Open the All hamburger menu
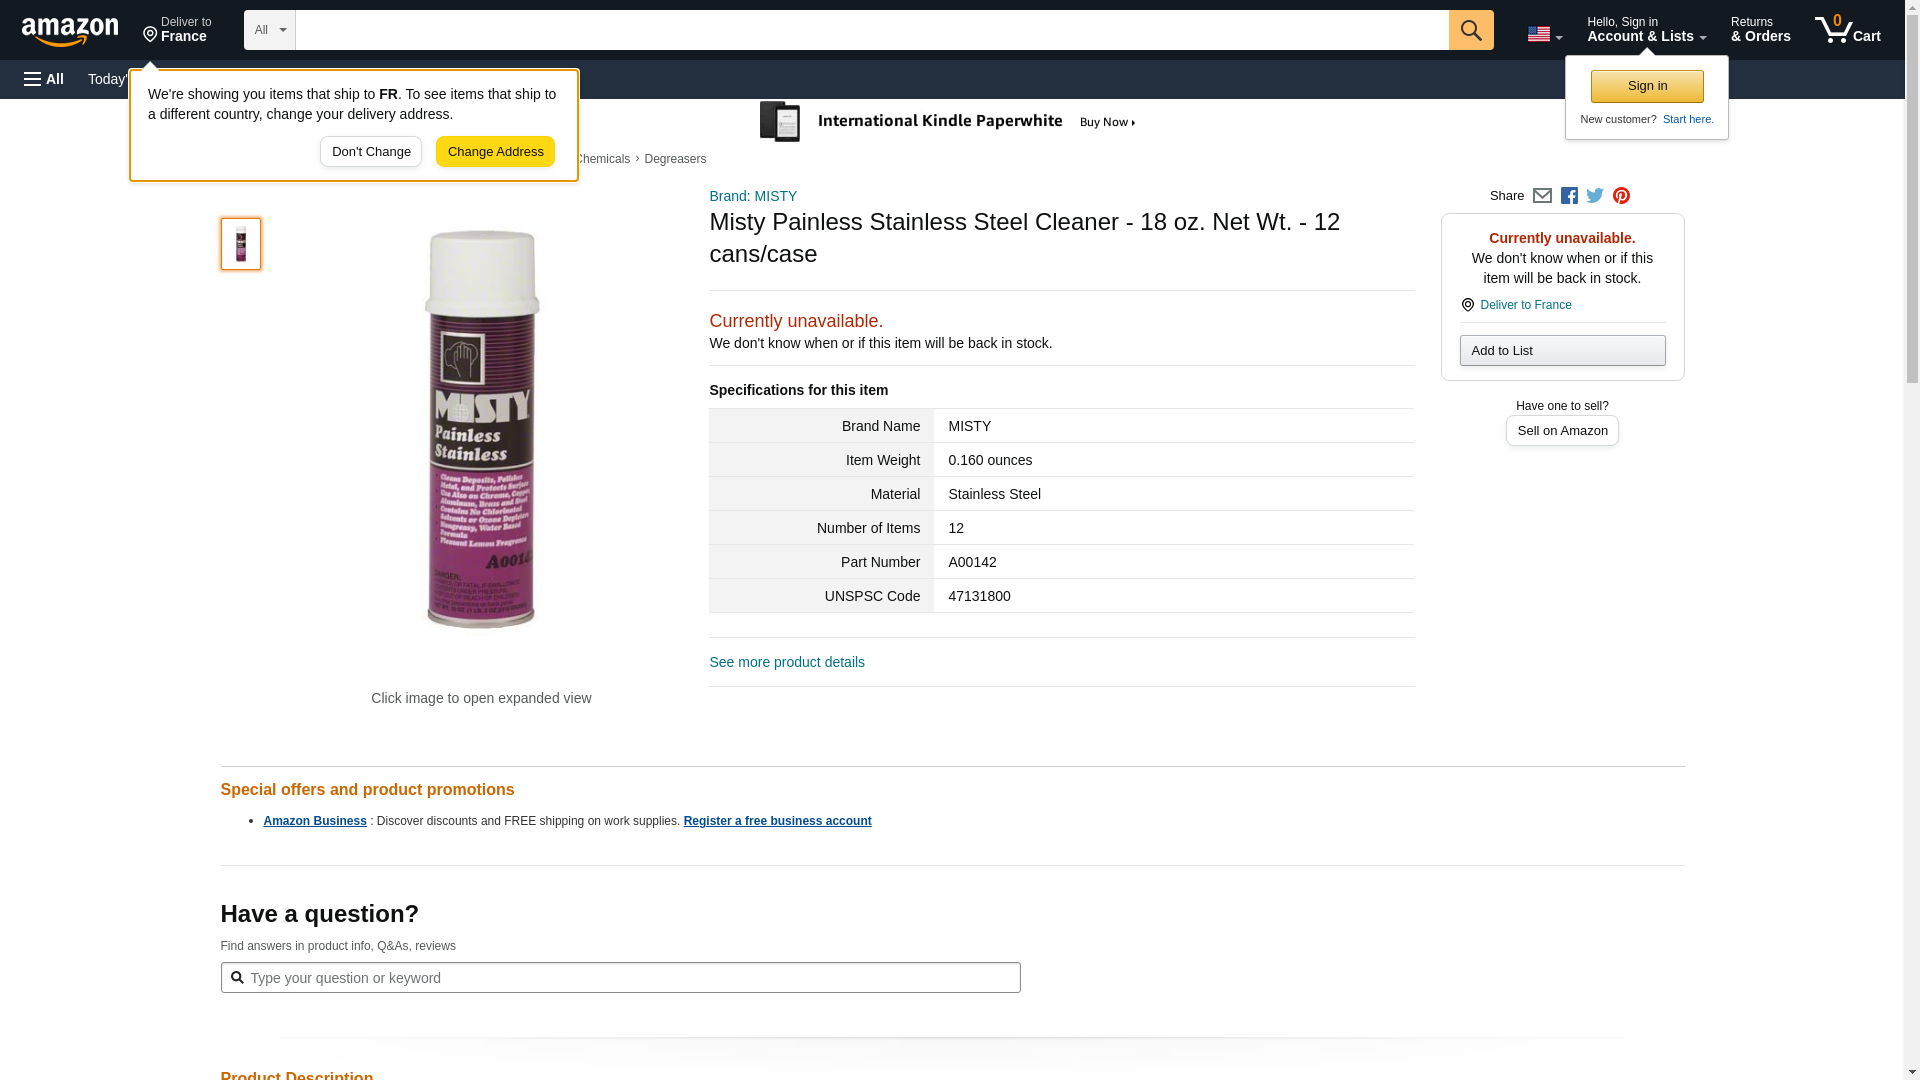 pyautogui.click(x=44, y=79)
